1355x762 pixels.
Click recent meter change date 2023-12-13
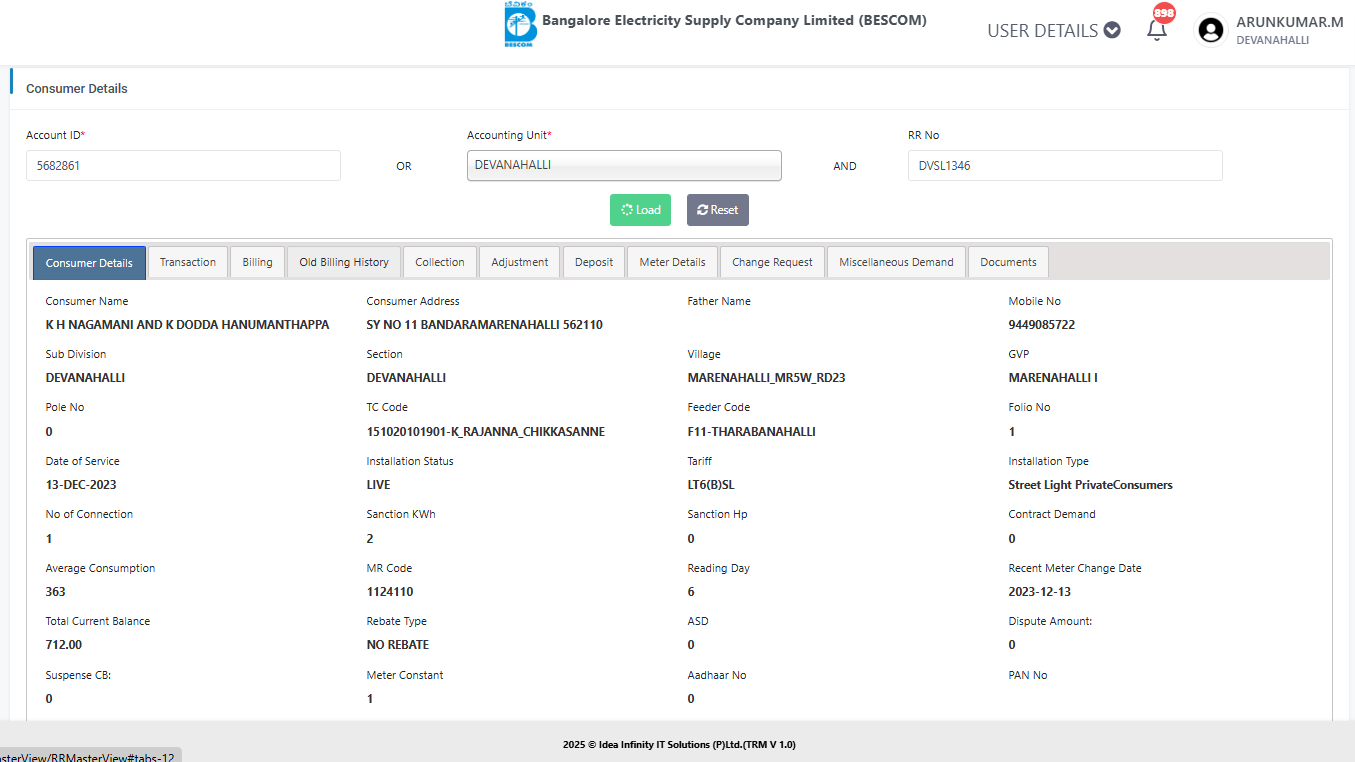pos(1039,592)
